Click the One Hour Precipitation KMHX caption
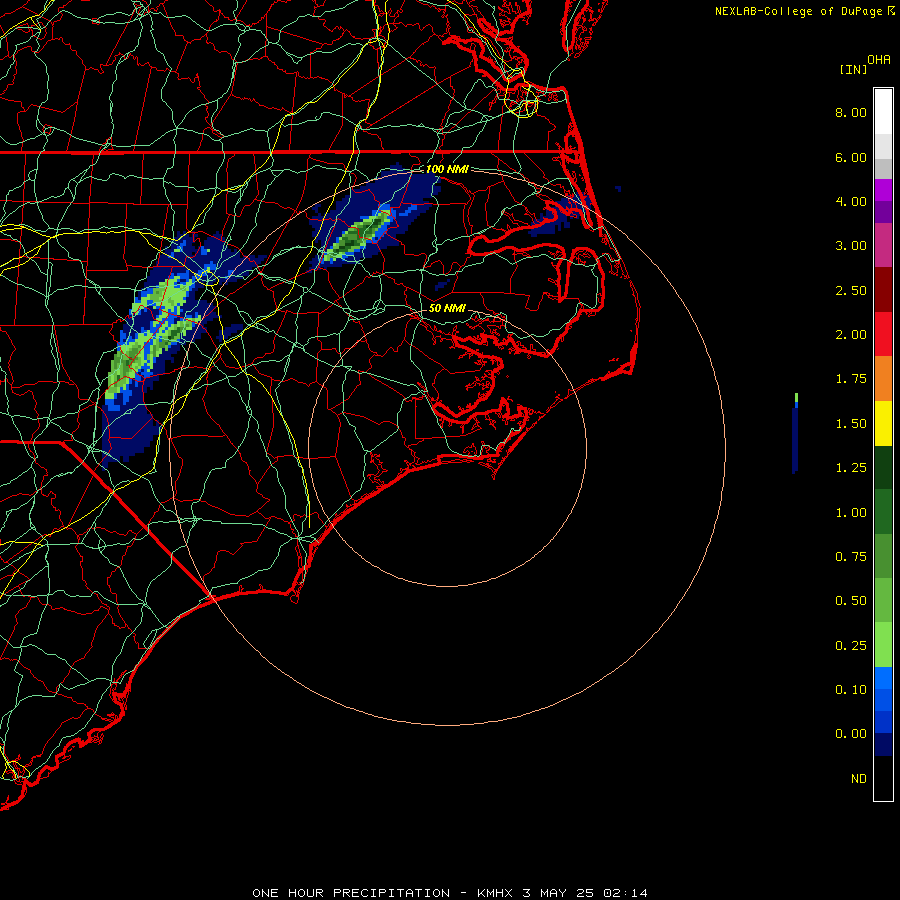Screen dimensions: 900x900 450,893
